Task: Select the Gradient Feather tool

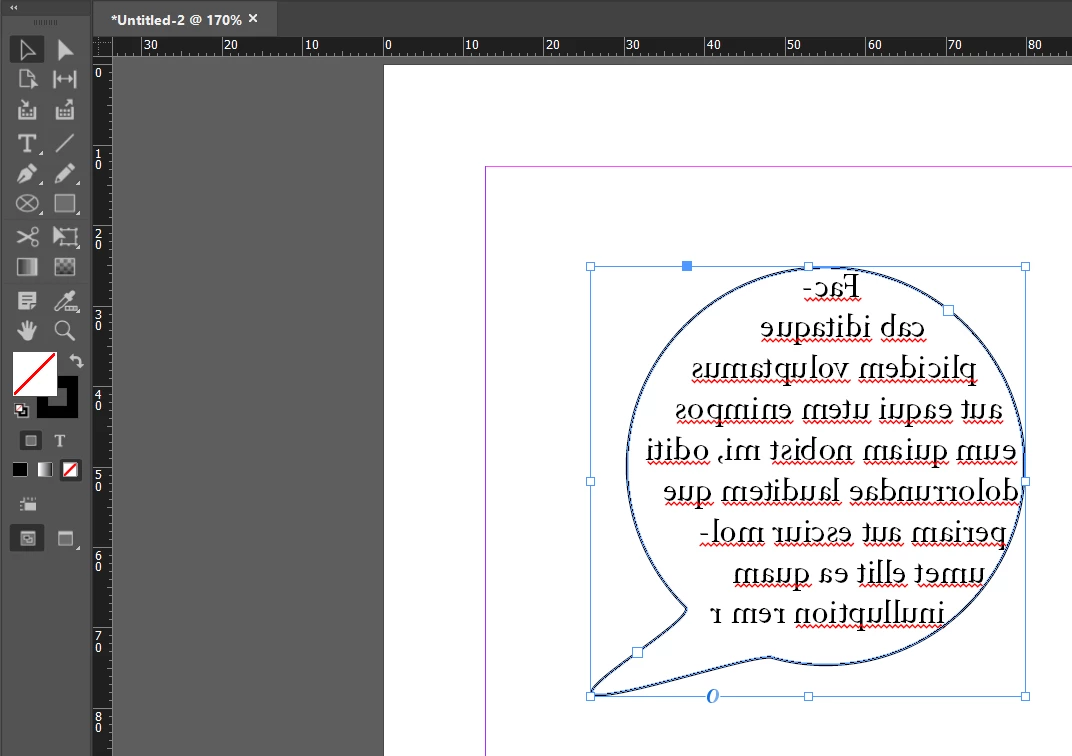Action: tap(65, 267)
